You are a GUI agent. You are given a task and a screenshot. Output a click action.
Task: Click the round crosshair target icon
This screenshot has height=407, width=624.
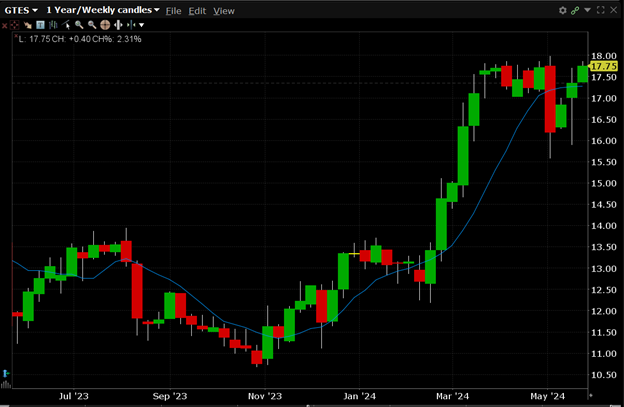105,25
